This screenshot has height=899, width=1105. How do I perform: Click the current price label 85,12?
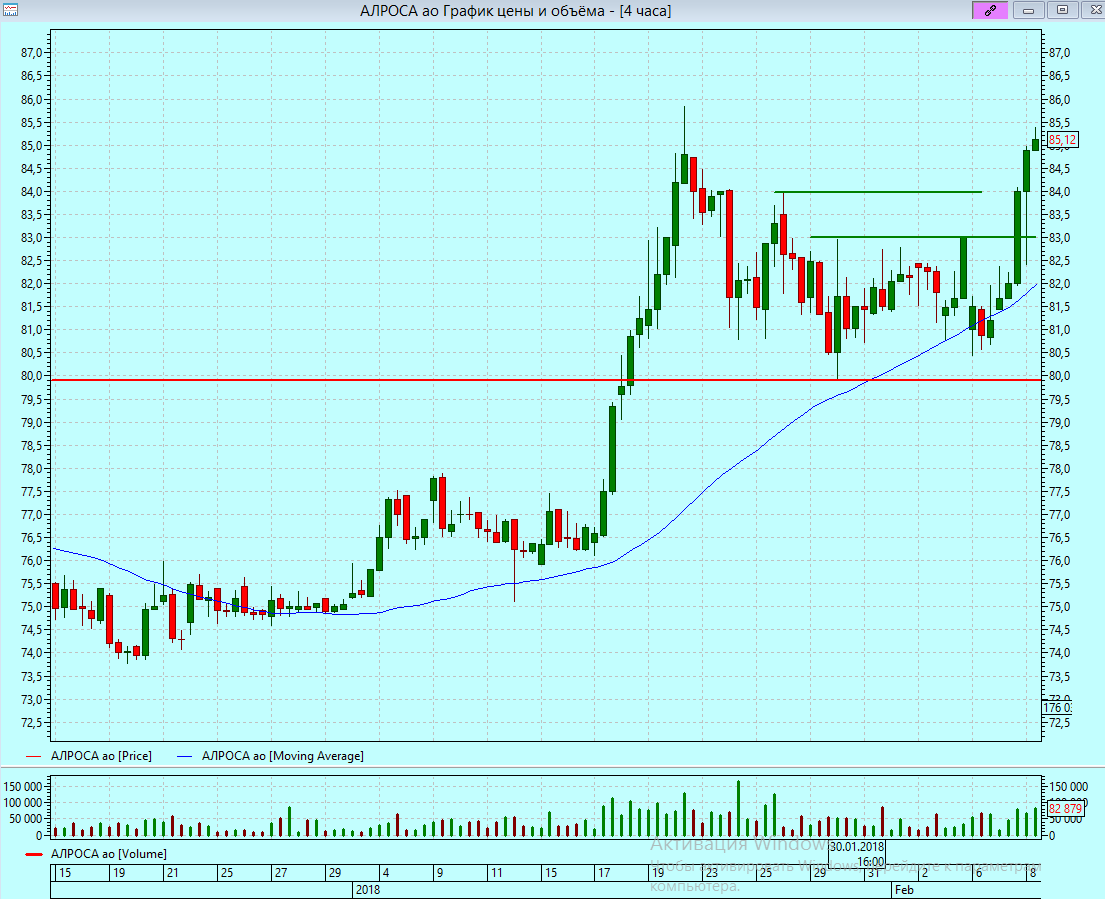coord(1062,140)
